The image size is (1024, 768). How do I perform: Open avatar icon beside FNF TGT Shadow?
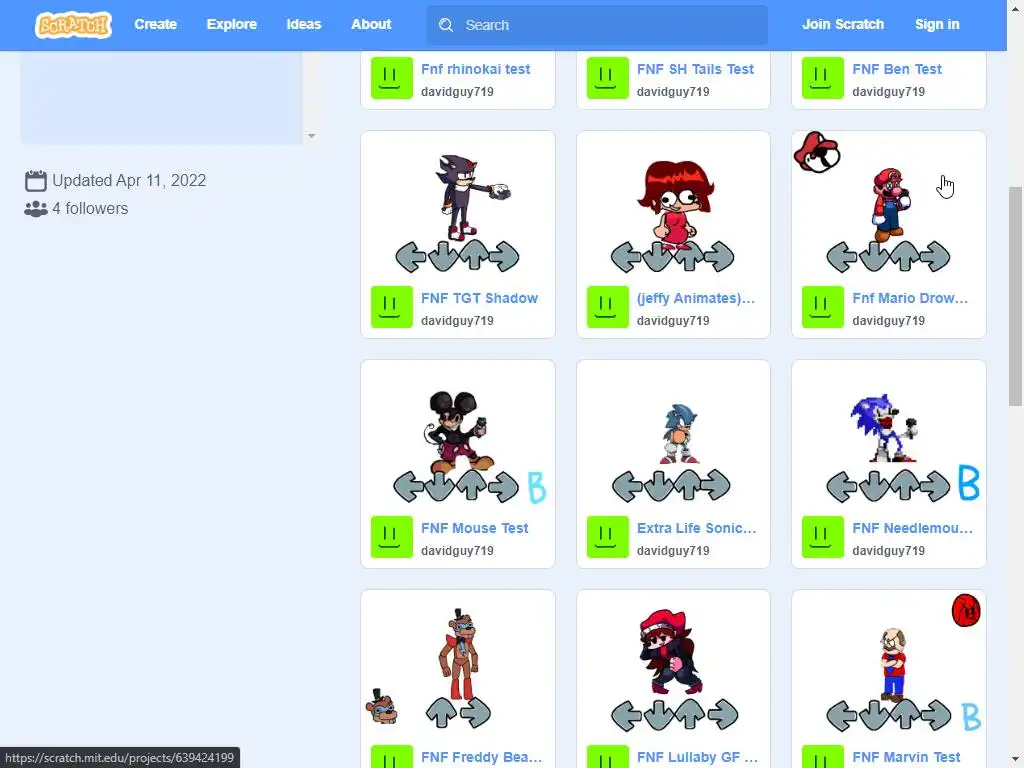[x=391, y=307]
